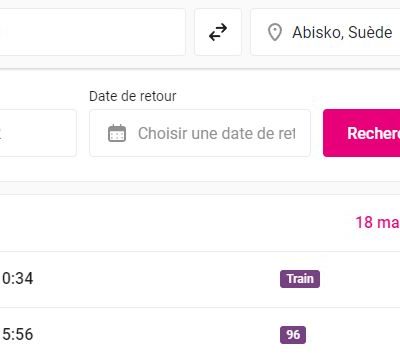This screenshot has height=363, width=400.
Task: Focus the Abisko, Suède destination field
Action: (325, 32)
